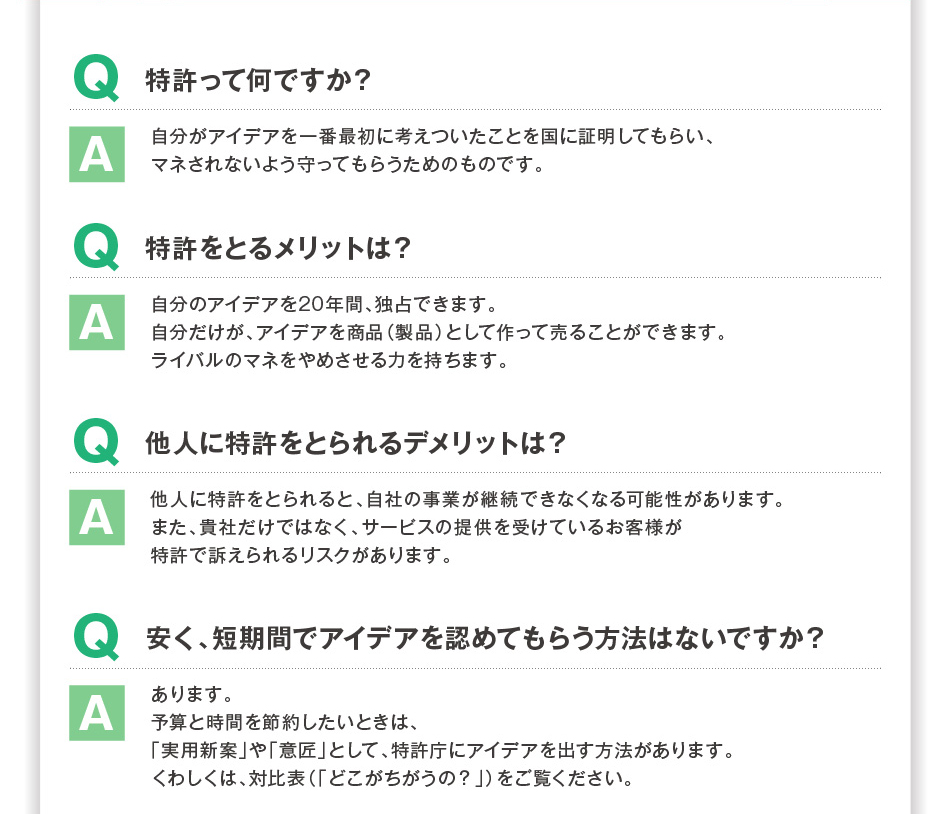The height and width of the screenshot is (814, 951).
Task: Click the line 自分のアイデアを20年間、独占できます。
Action: point(323,304)
